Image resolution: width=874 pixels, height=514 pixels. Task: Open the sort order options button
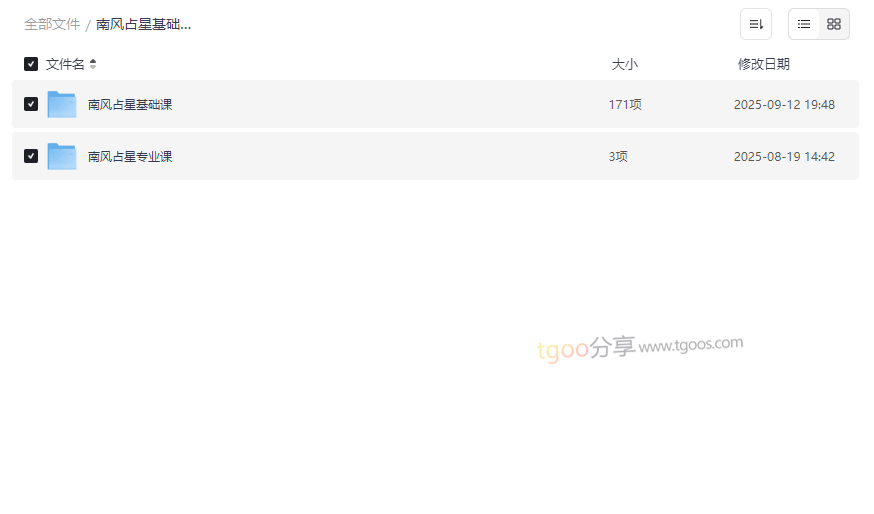point(756,24)
